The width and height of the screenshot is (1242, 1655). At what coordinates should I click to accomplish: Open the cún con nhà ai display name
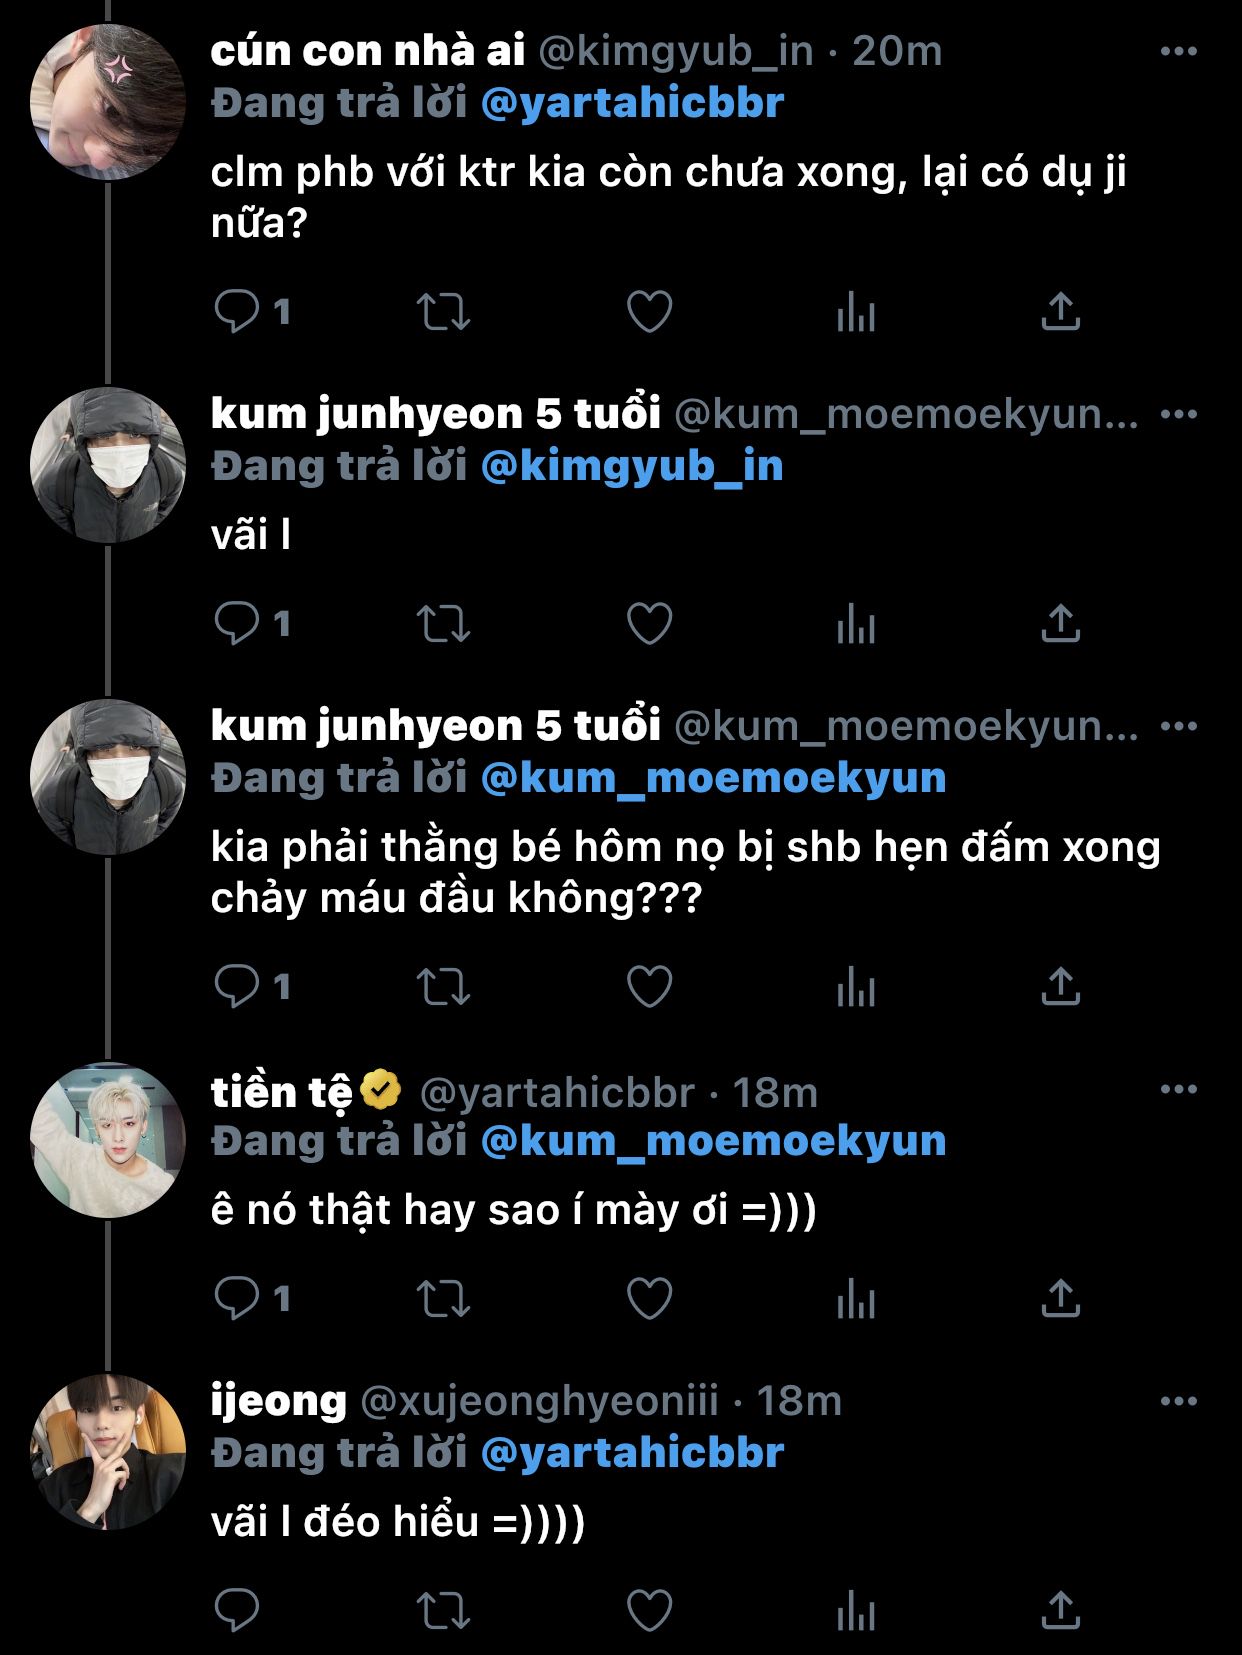click(367, 51)
